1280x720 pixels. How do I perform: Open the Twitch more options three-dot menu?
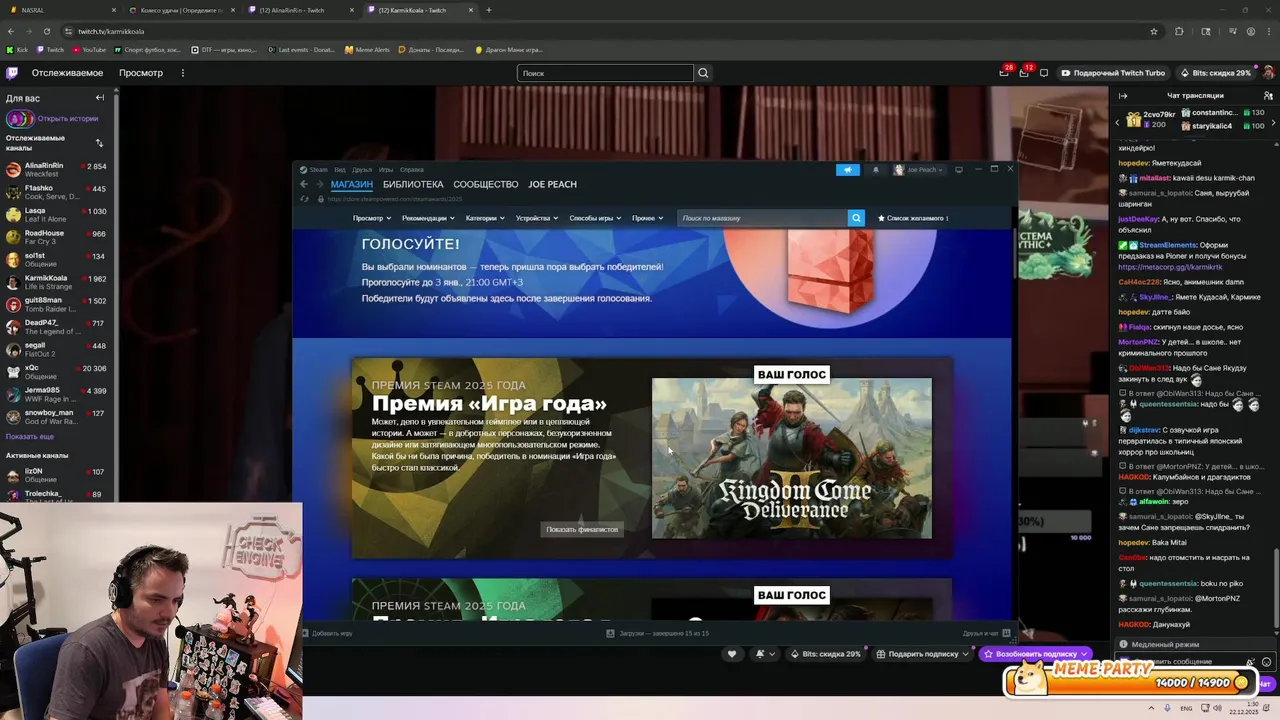(x=183, y=73)
